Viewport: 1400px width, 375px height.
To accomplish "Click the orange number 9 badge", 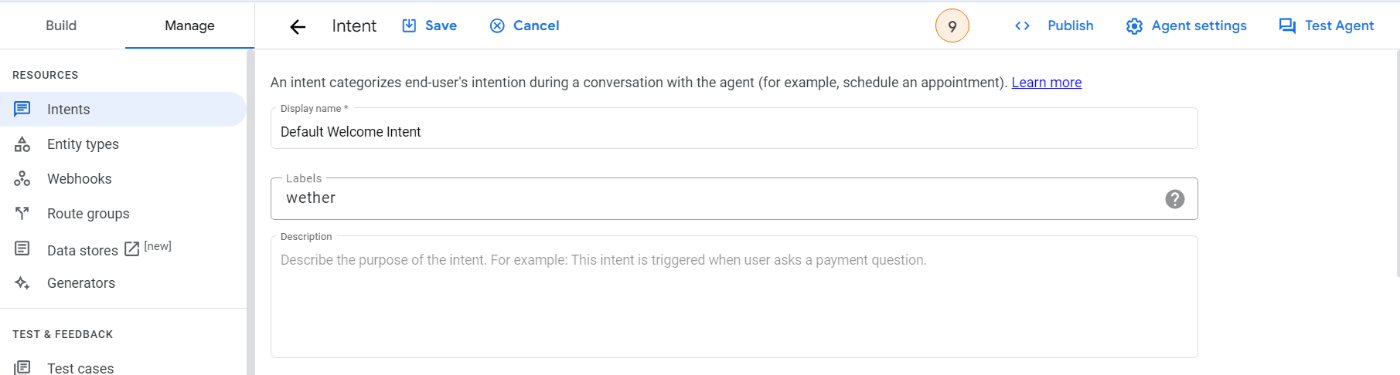I will click(x=952, y=27).
